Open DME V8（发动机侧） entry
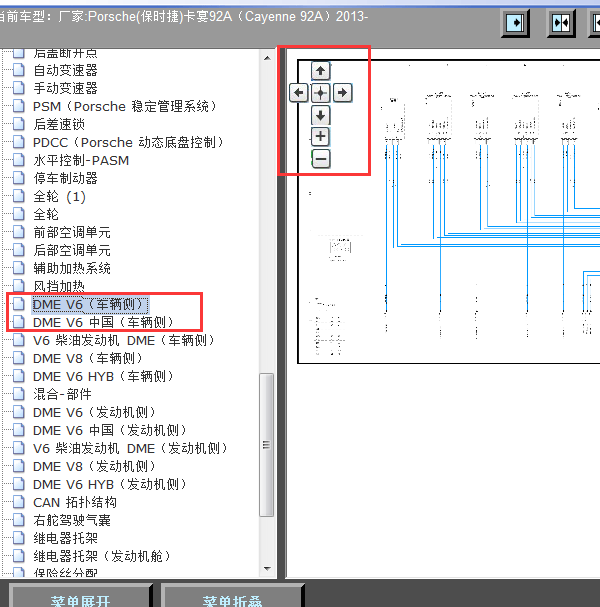Image resolution: width=600 pixels, height=607 pixels. tap(94, 466)
